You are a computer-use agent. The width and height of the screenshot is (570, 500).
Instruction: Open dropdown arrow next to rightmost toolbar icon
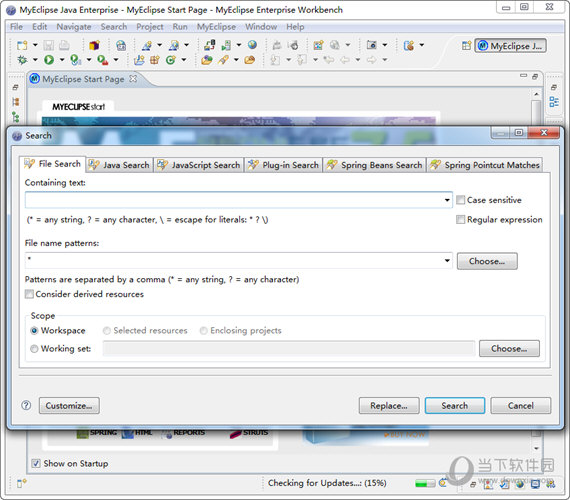pyautogui.click(x=422, y=45)
